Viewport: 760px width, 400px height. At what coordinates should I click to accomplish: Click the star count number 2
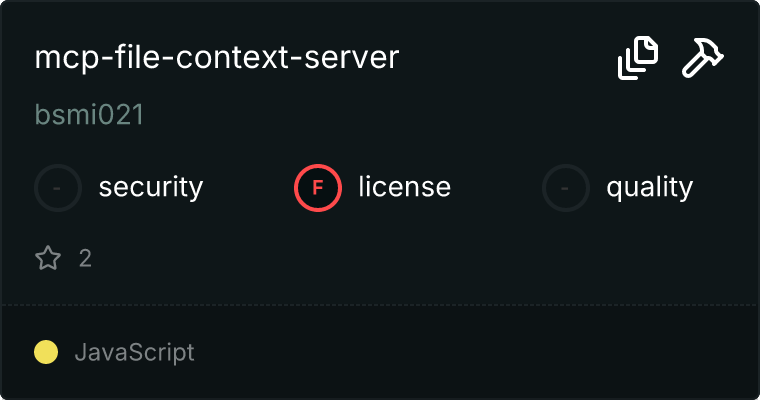coord(85,259)
